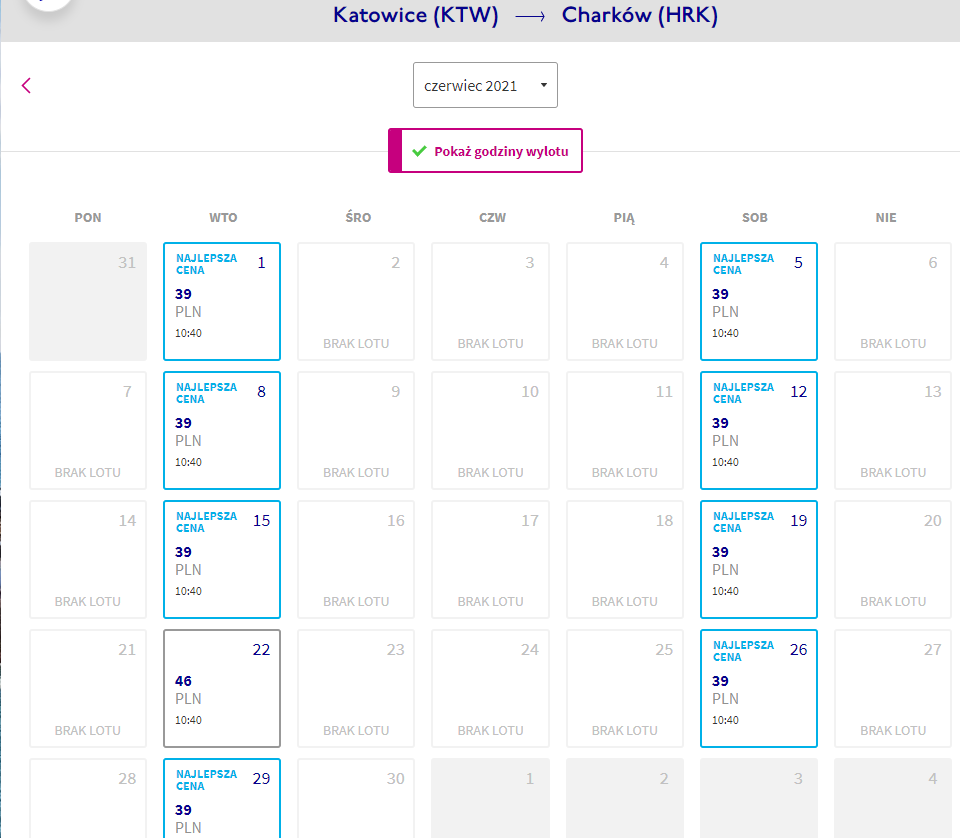Click the June 21 BRAK LOTU cell
The image size is (960, 838).
88,689
